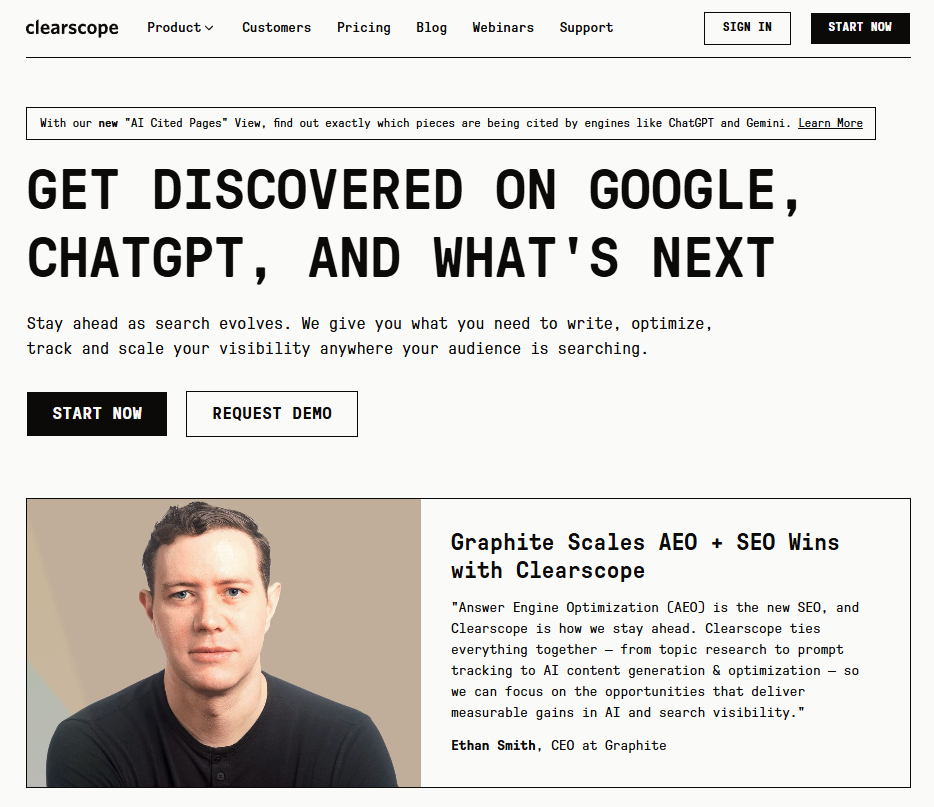Open the Webinars section
Screen dimensions: 934x807
503,28
